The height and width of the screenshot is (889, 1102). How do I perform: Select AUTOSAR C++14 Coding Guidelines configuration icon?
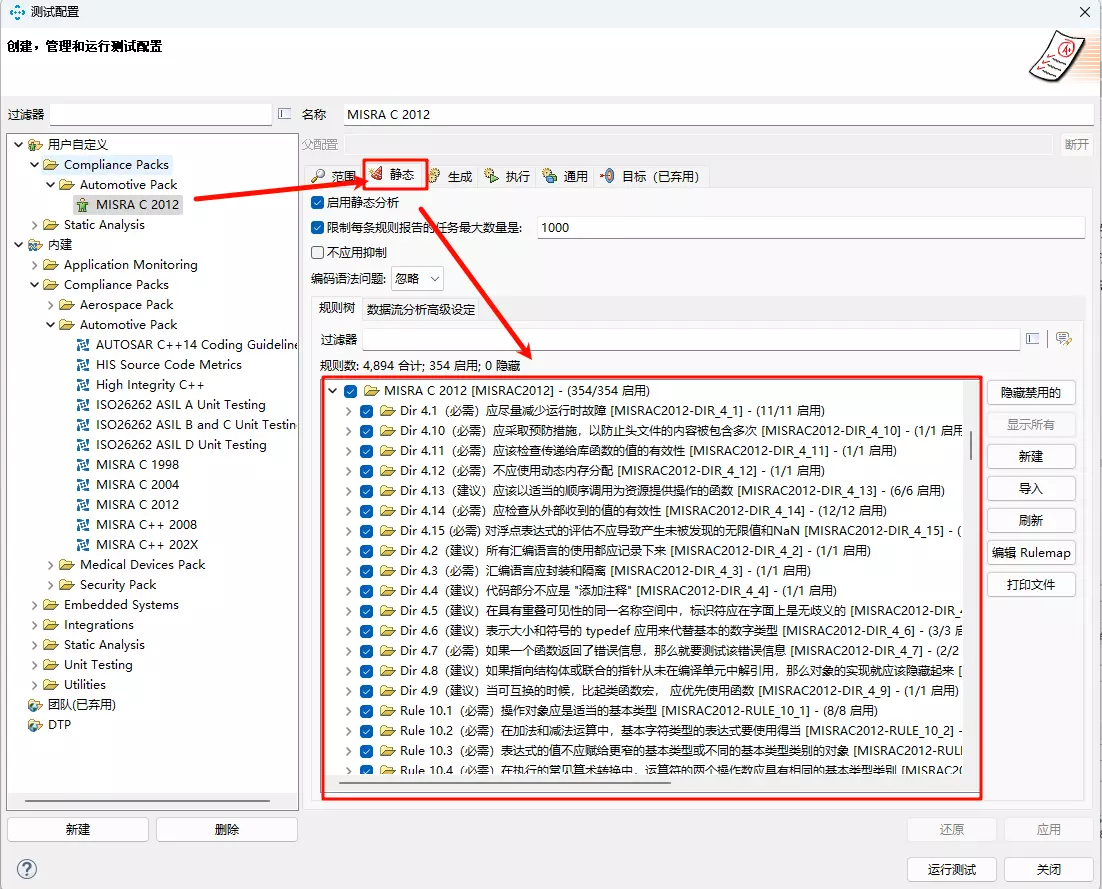(84, 345)
